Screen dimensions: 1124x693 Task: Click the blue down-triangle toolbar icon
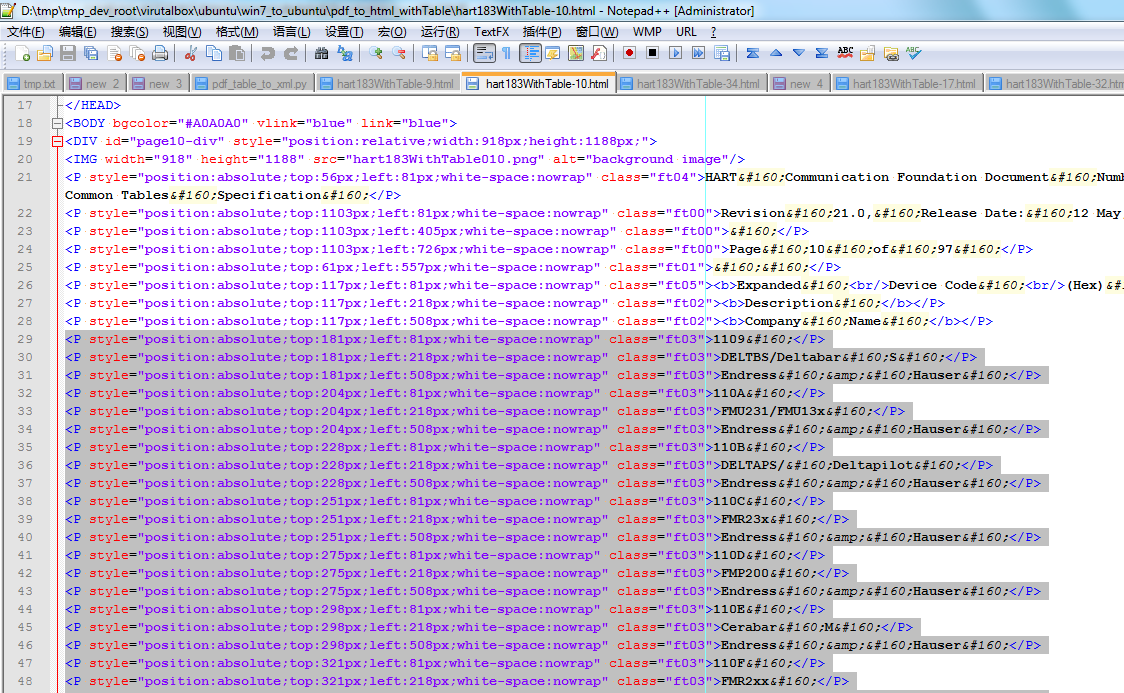[799, 53]
